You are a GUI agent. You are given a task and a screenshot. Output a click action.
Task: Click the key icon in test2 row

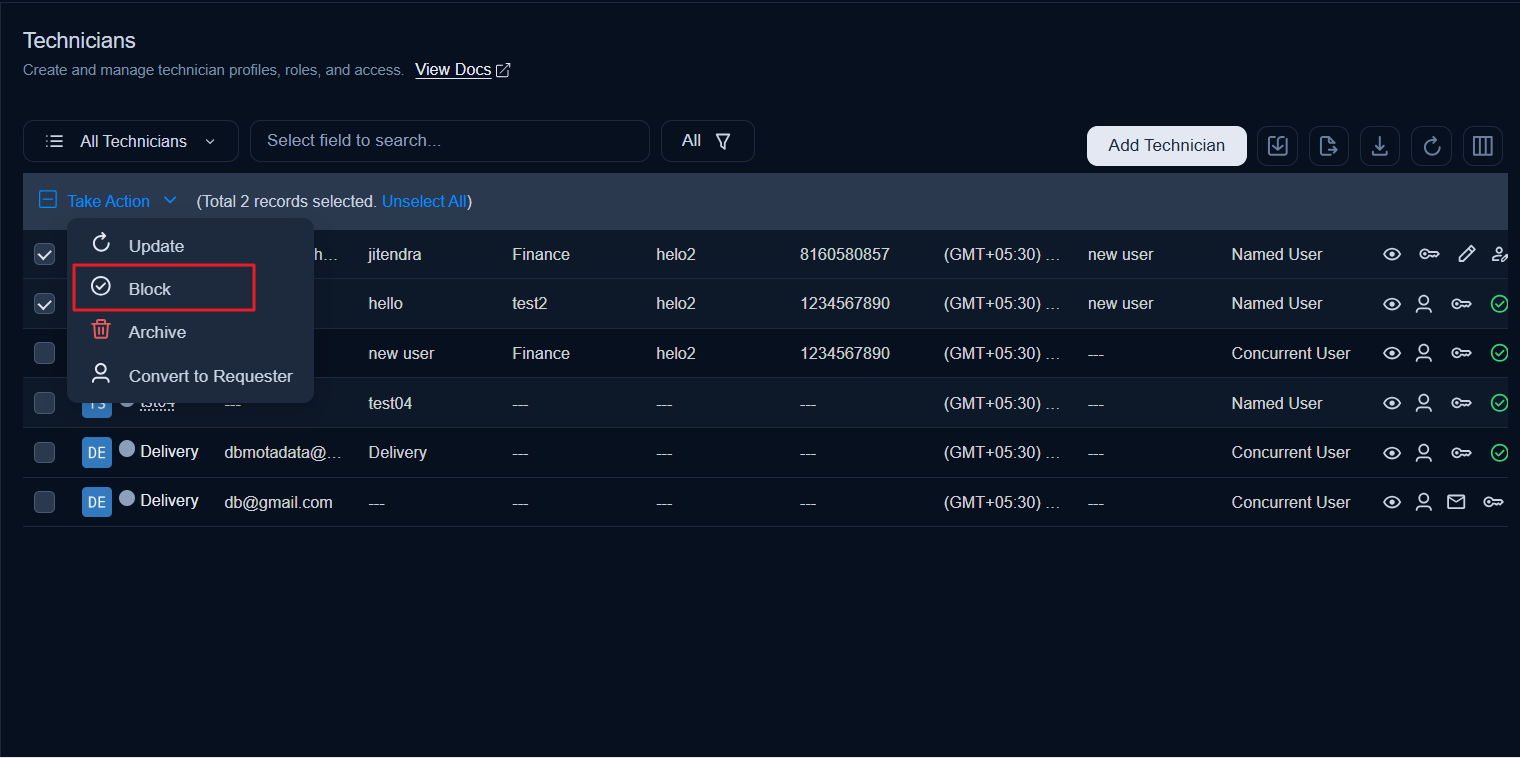pos(1461,304)
